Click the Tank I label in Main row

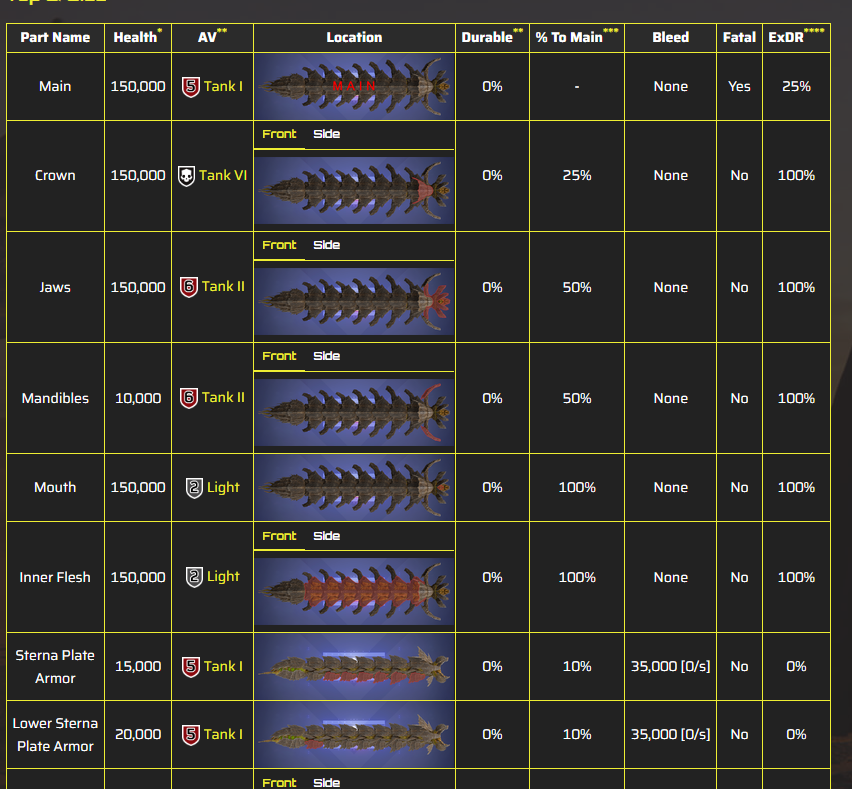[x=223, y=86]
